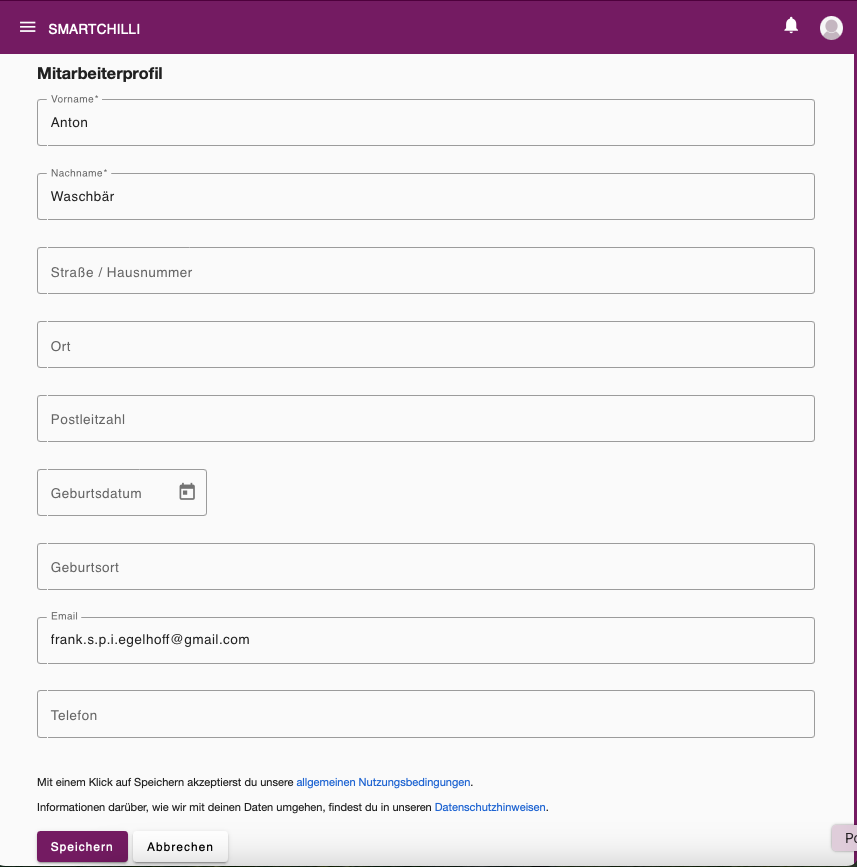Open the Geburtsdatum calendar picker icon
Viewport: 857px width, 867px height.
pyautogui.click(x=187, y=492)
